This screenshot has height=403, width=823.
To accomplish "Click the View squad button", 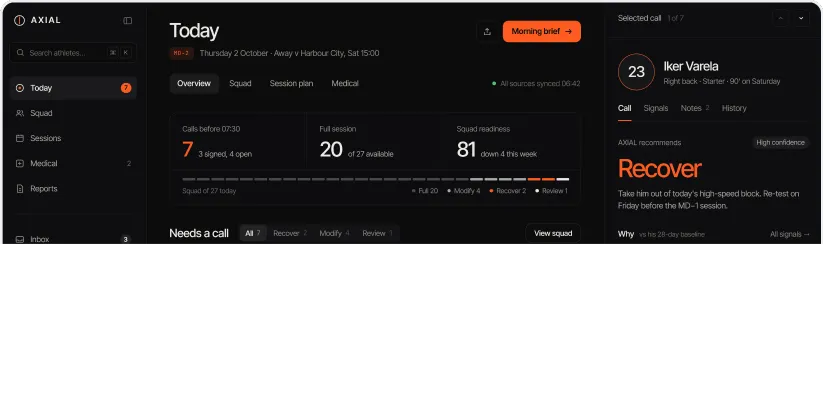I will click(553, 233).
